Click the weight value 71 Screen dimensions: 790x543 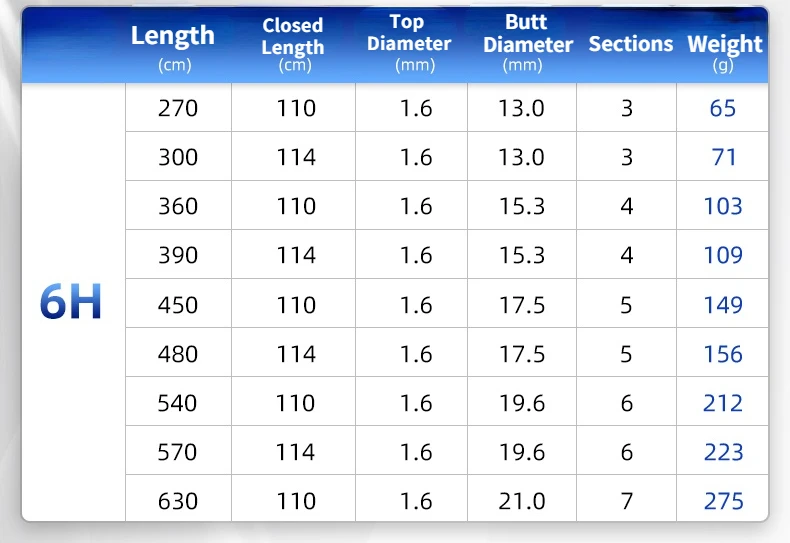tap(723, 157)
